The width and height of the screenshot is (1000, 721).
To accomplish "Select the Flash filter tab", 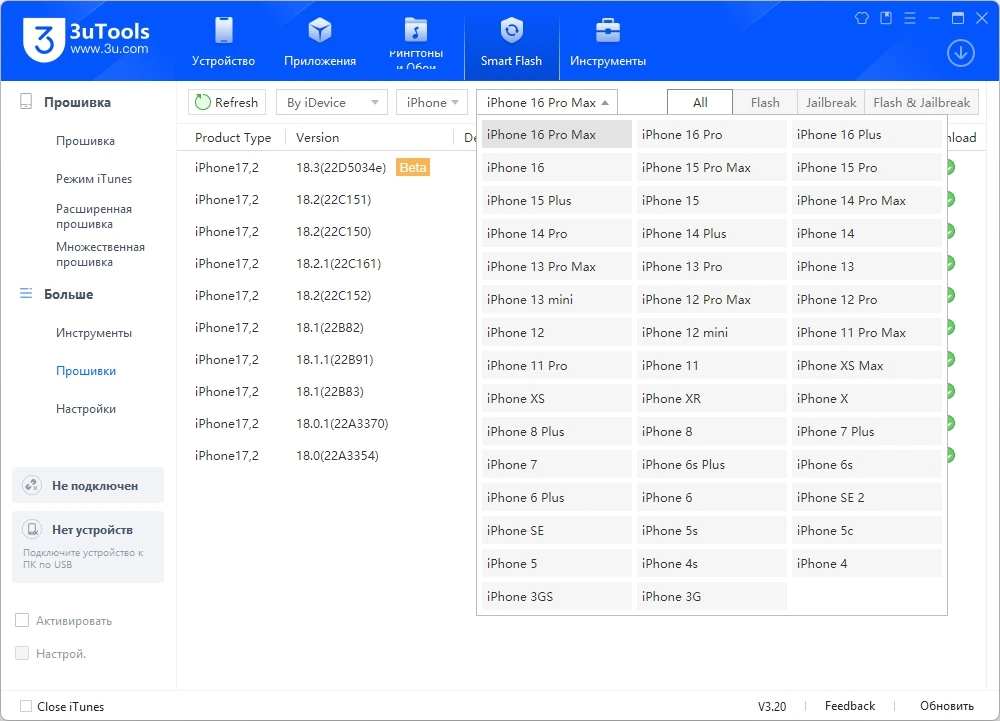I will [x=765, y=102].
